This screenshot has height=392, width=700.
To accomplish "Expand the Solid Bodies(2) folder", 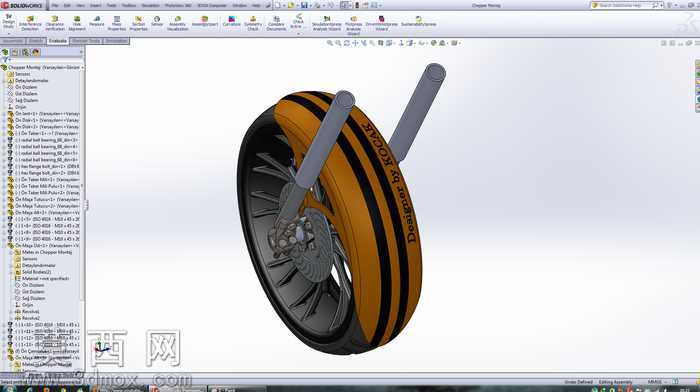I will click(x=11, y=272).
